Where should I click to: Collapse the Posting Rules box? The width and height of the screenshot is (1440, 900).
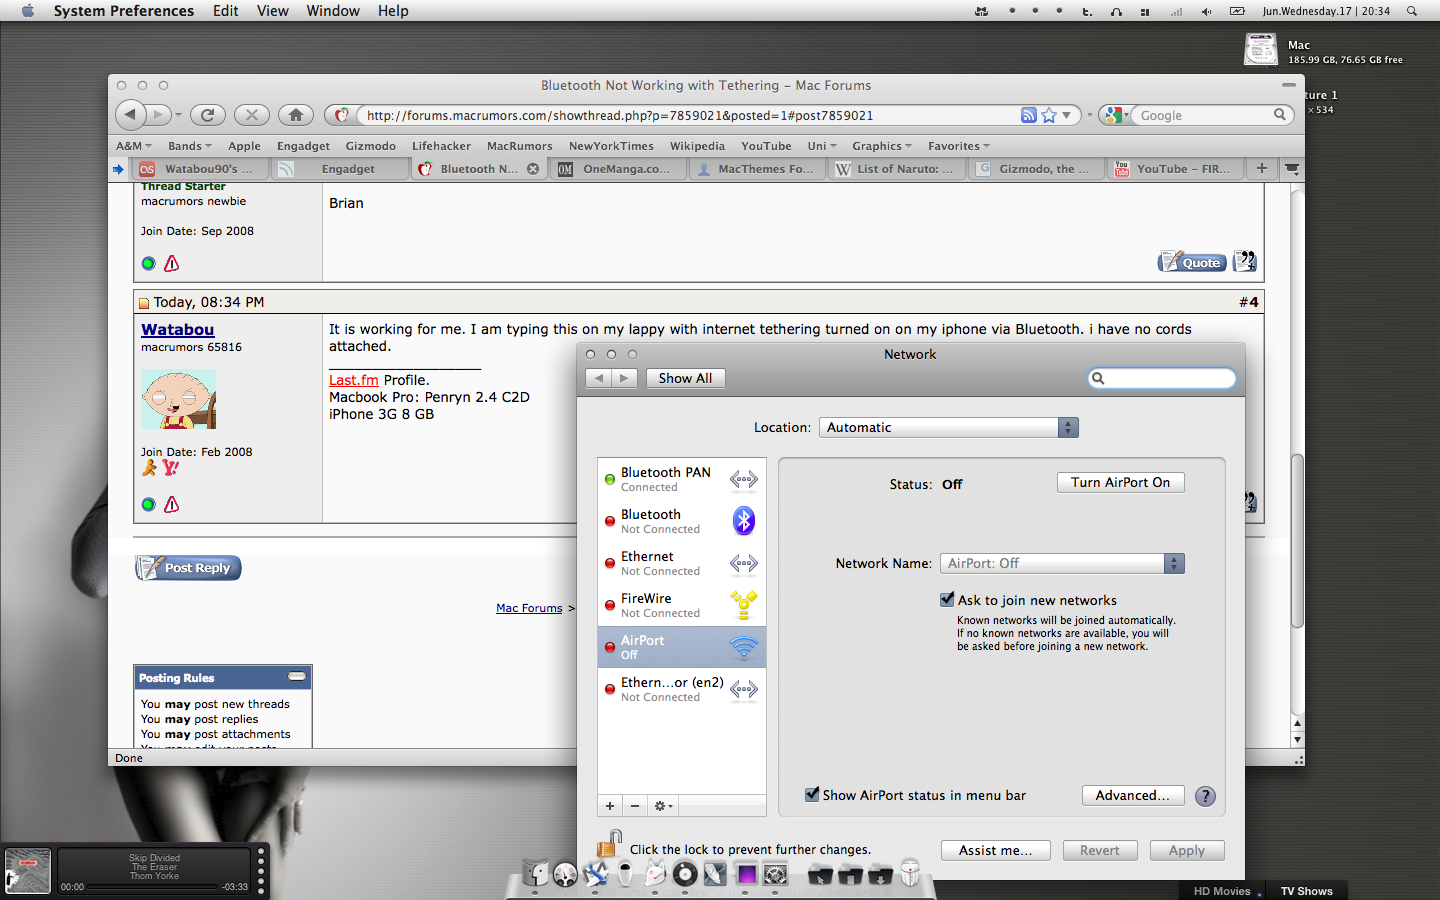297,677
